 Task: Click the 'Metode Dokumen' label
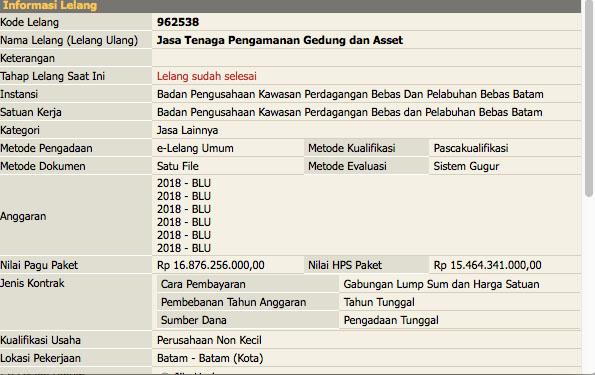point(43,166)
